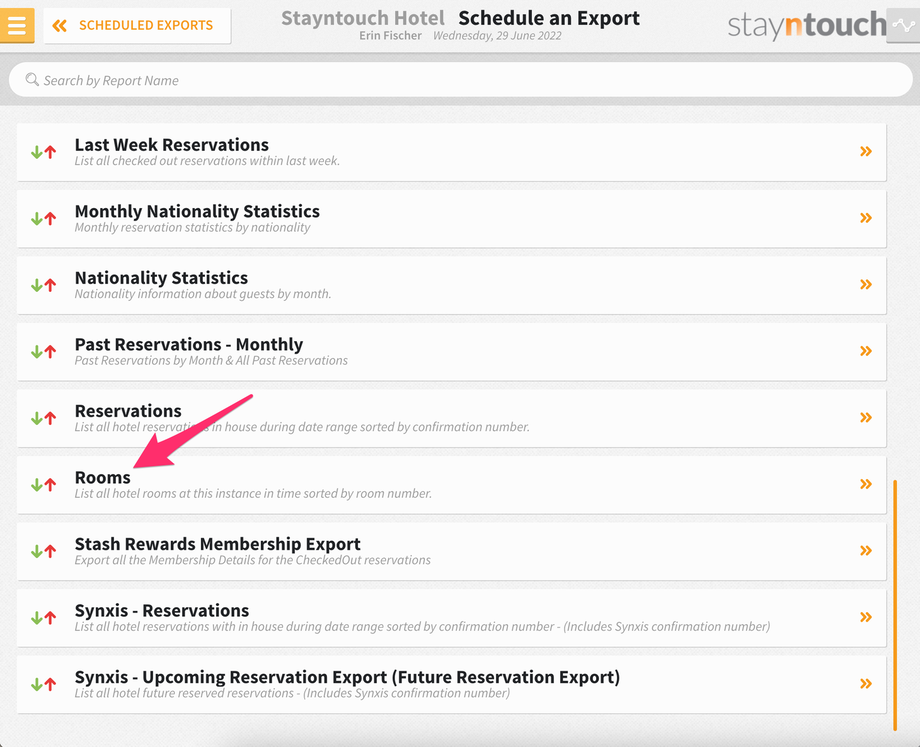This screenshot has height=747, width=920.
Task: Click description 'List all hotel rooms at this instance'
Action: [x=253, y=494]
